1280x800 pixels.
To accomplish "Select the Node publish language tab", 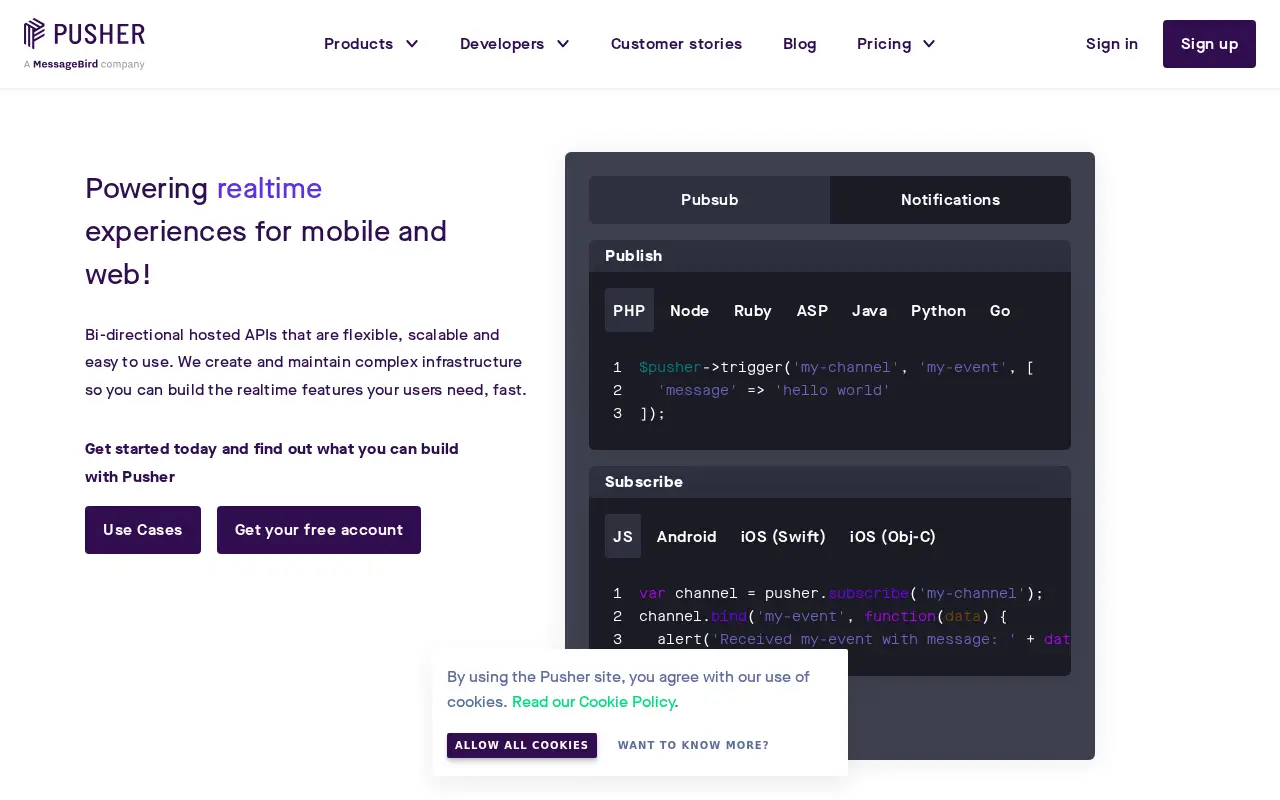I will 689,310.
